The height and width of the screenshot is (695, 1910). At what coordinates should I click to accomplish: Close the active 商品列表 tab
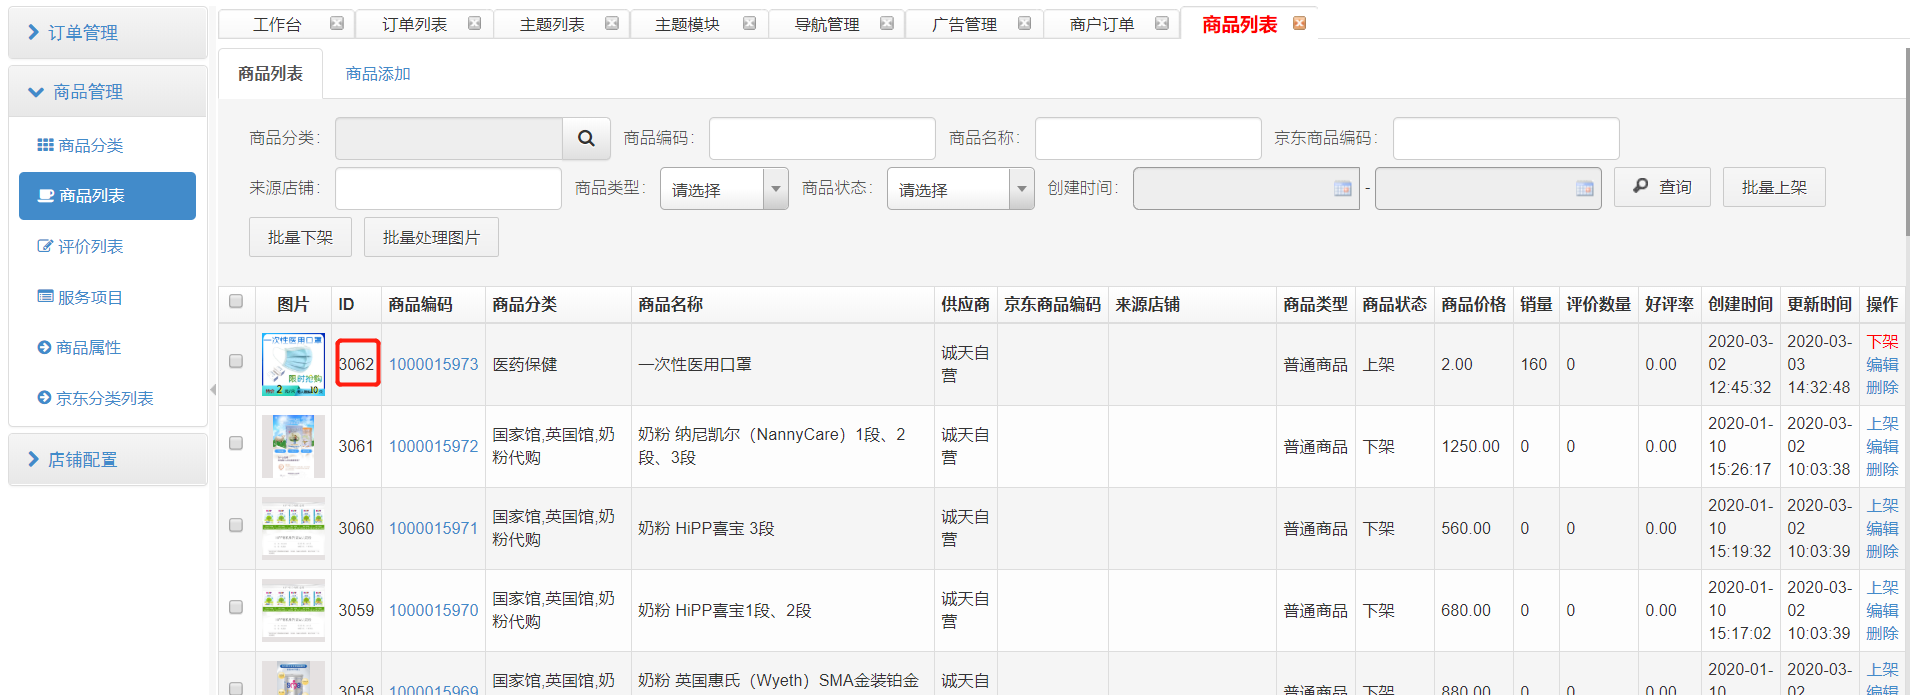click(x=1300, y=23)
